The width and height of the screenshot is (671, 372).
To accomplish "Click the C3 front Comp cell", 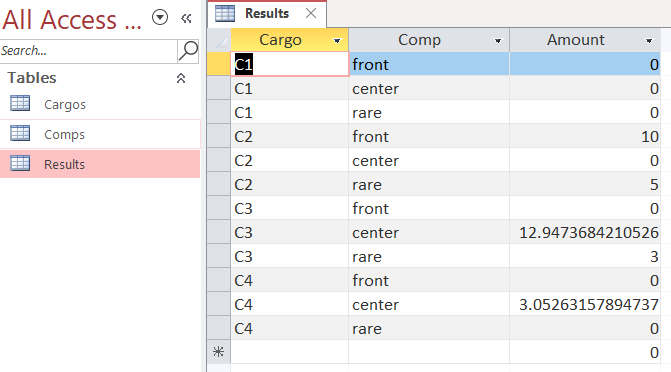I will [x=429, y=208].
